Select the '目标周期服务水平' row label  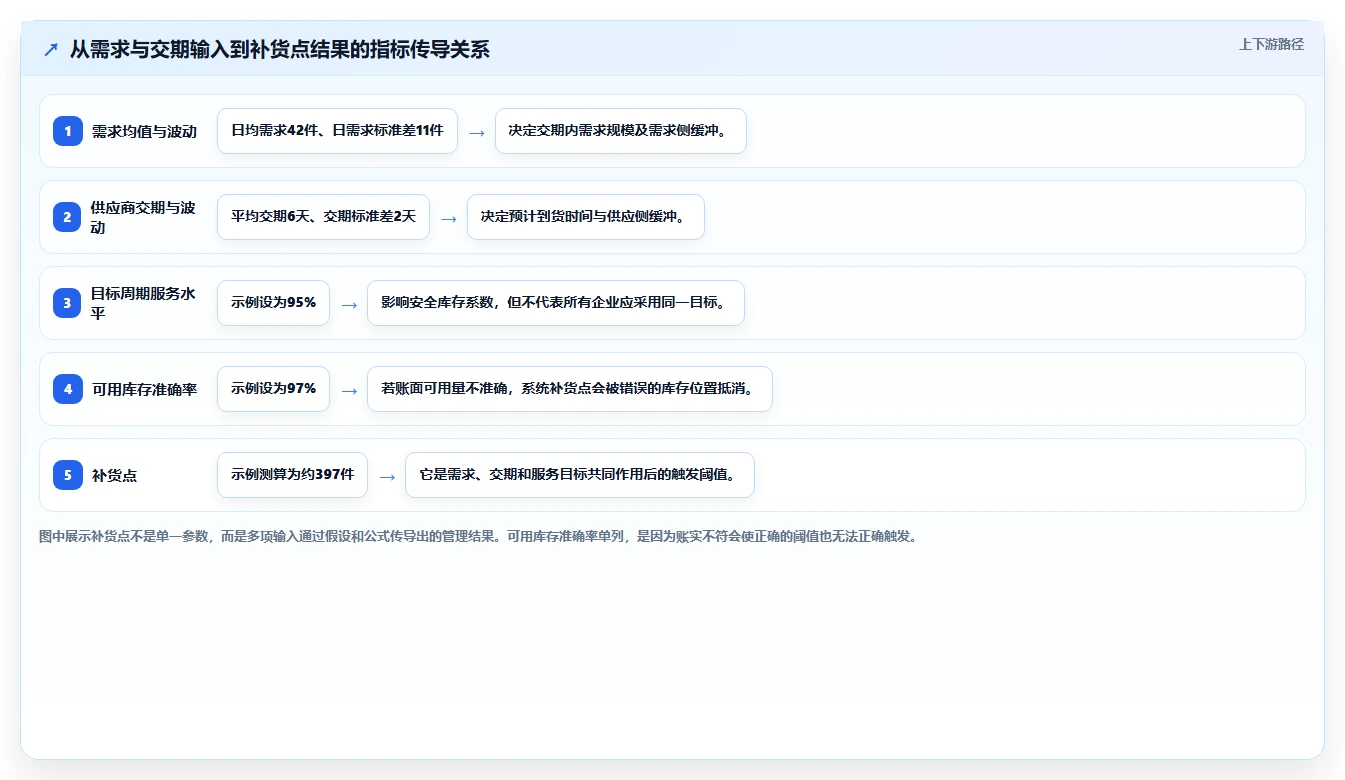(x=144, y=303)
